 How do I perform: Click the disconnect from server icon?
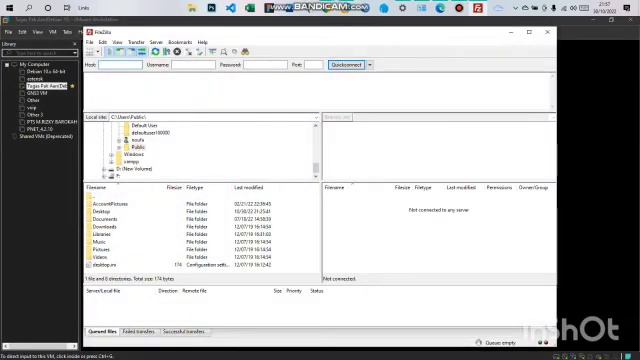click(189, 52)
